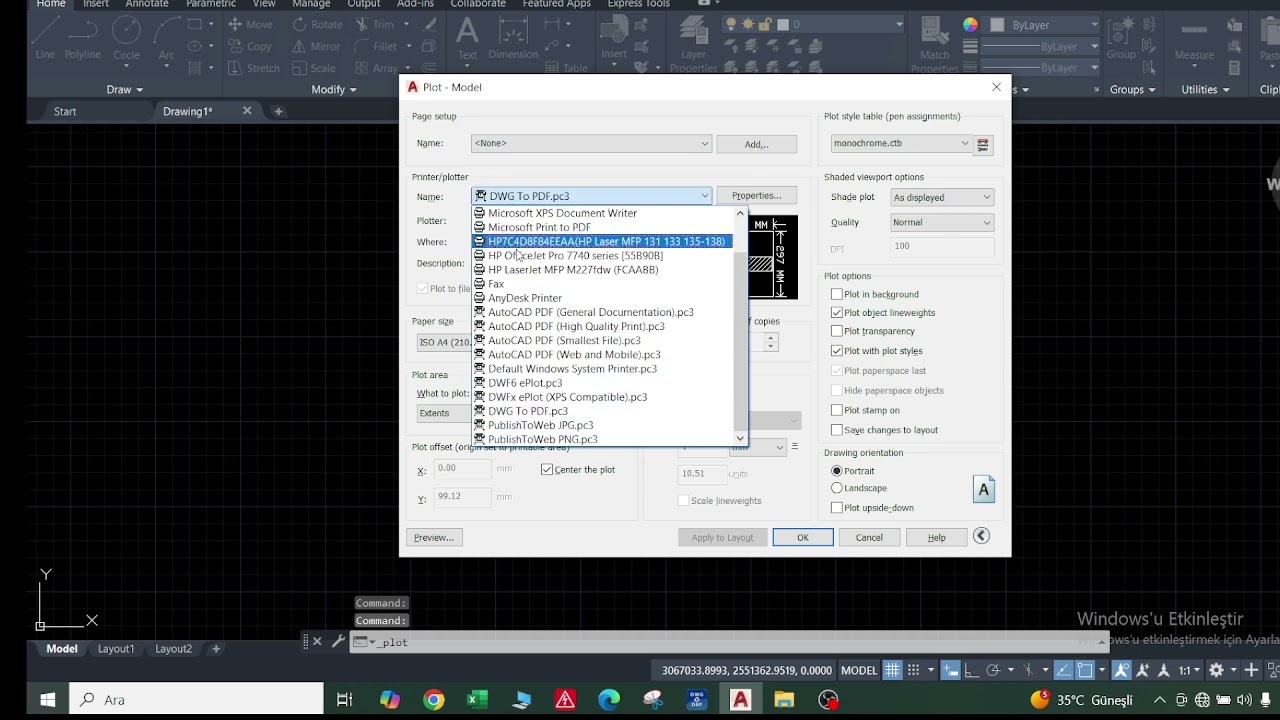Open the Quality dropdown

click(942, 223)
